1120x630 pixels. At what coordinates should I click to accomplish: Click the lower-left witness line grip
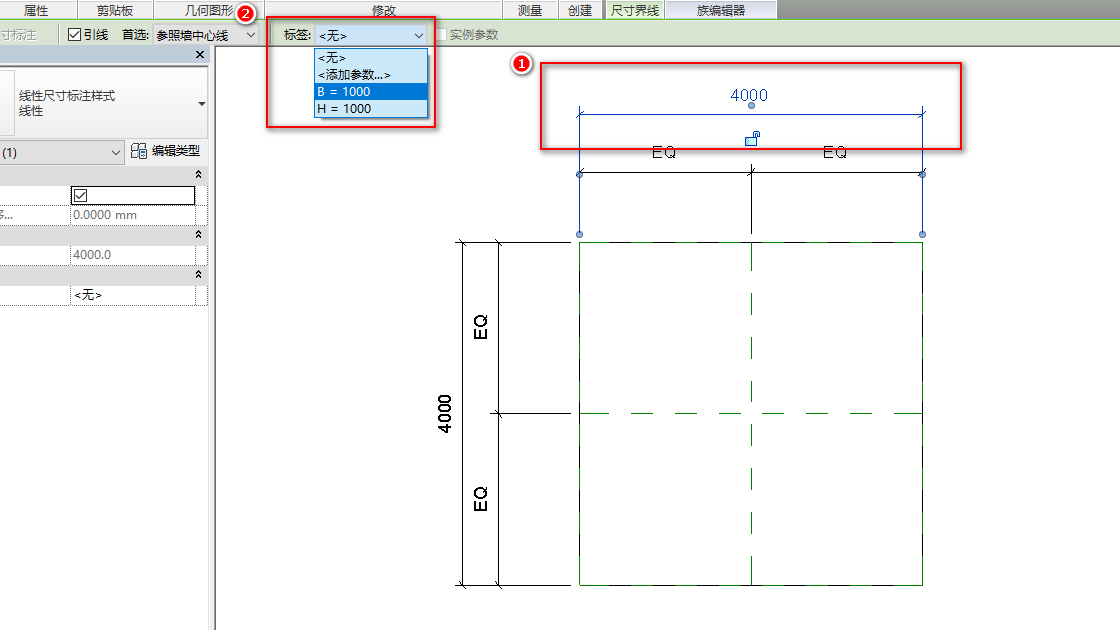point(579,234)
